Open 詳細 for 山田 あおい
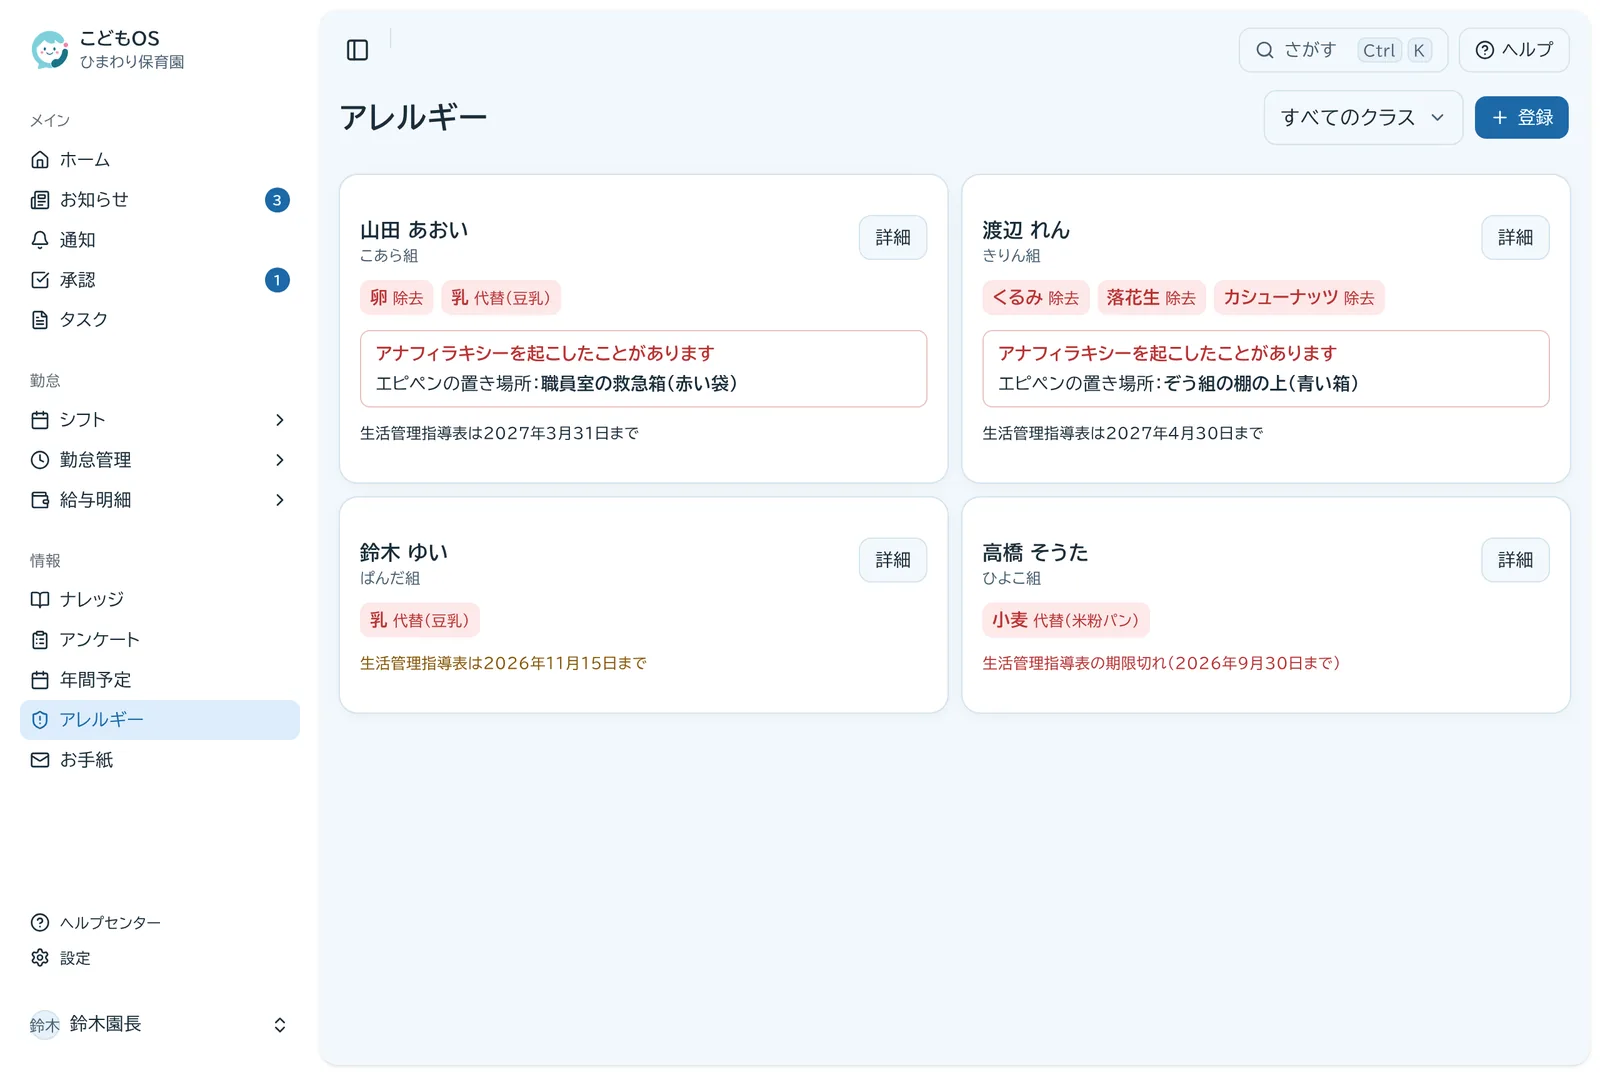This screenshot has width=1600, height=1075. [893, 238]
